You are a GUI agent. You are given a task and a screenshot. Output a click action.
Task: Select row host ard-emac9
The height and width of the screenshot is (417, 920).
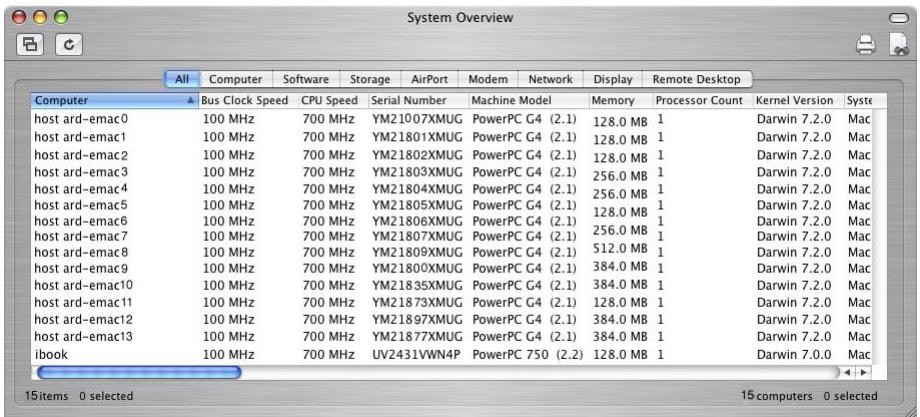tap(451, 269)
